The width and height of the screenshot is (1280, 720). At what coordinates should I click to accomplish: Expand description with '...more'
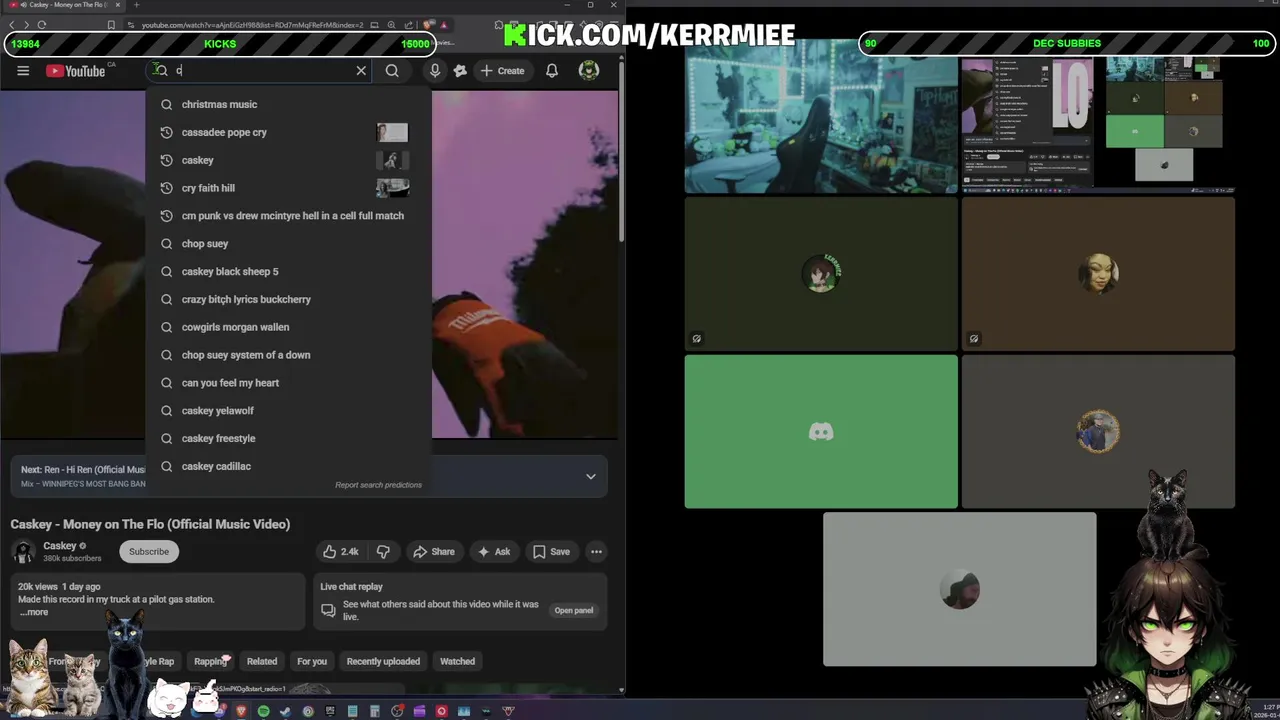click(33, 612)
